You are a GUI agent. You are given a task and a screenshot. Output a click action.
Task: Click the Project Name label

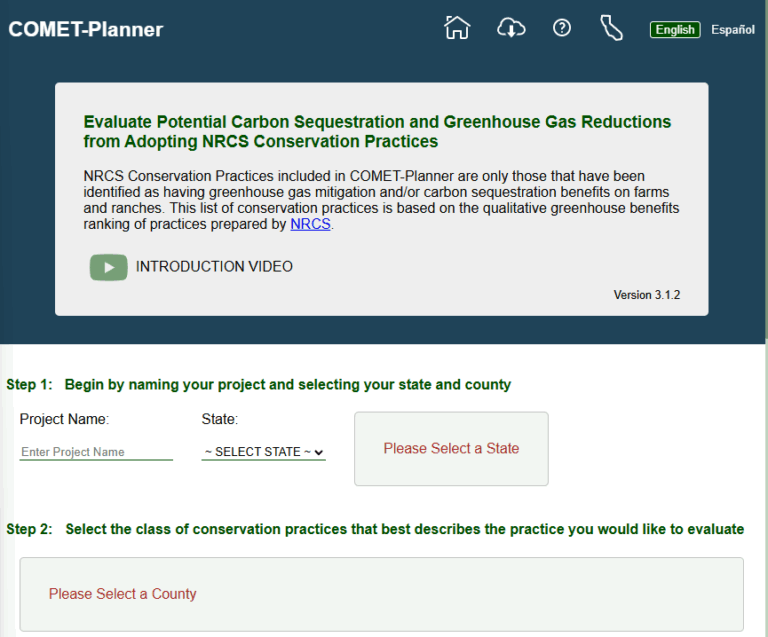coord(64,419)
